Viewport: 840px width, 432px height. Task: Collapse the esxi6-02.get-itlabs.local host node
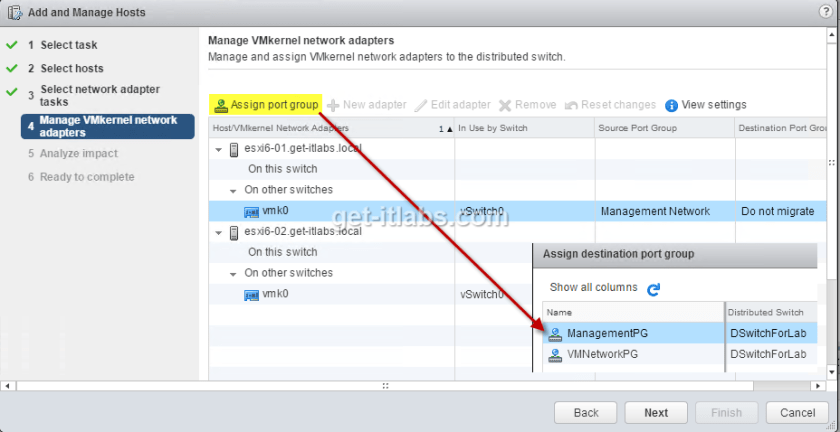click(219, 232)
